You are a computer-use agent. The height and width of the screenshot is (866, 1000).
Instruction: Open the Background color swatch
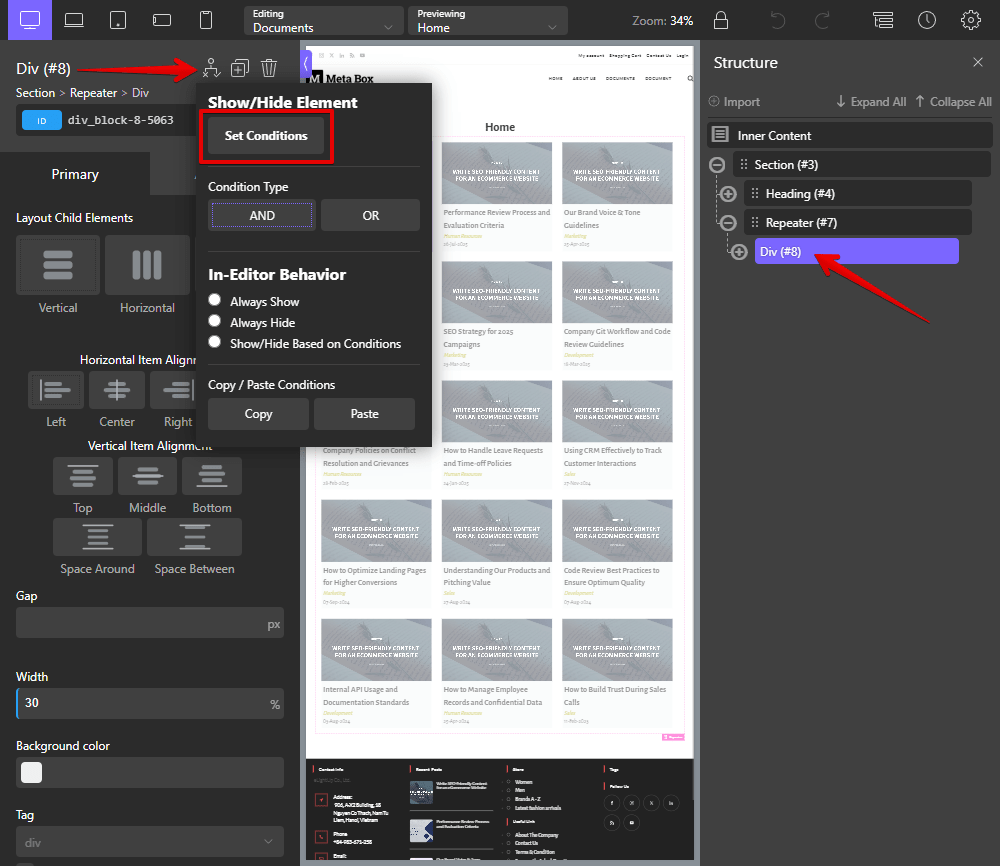30,771
